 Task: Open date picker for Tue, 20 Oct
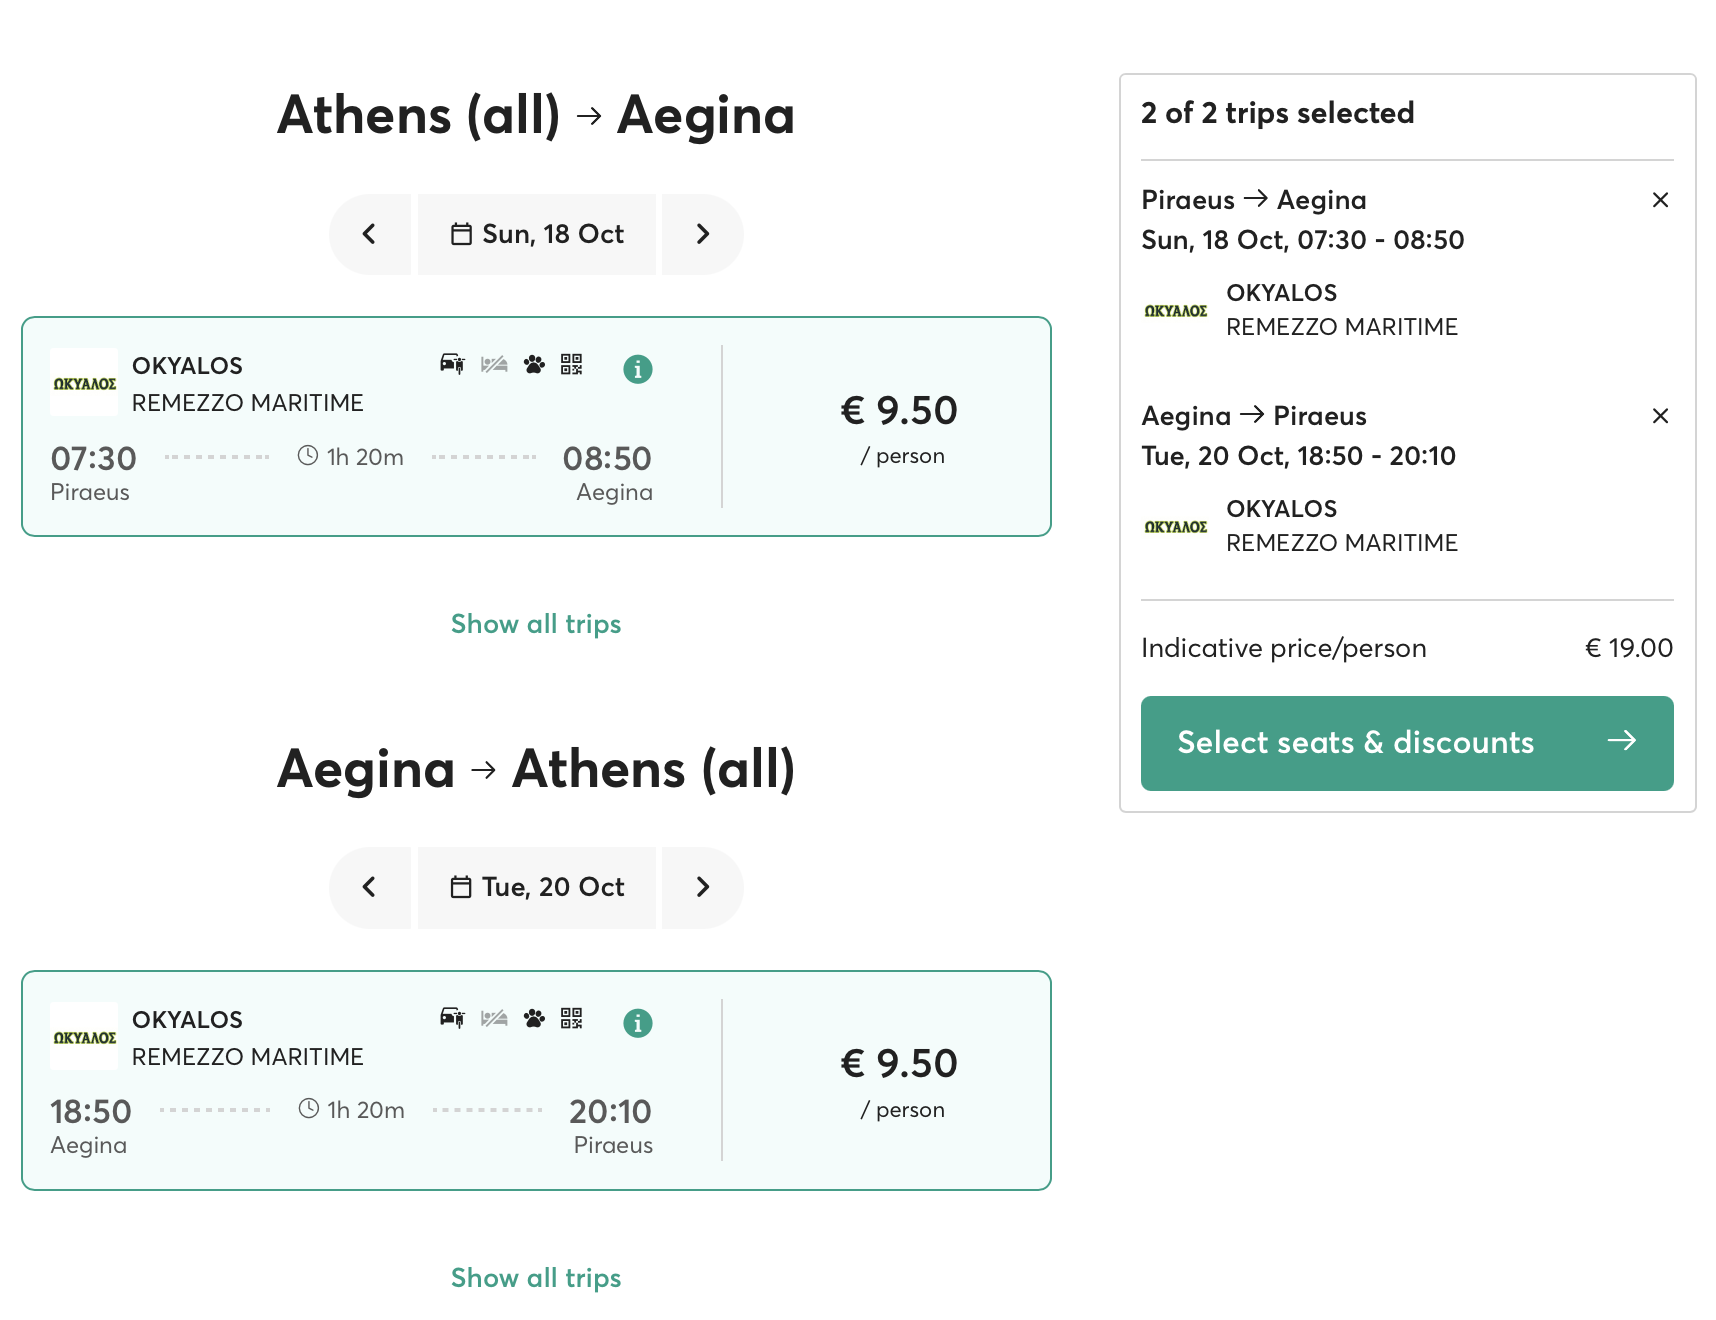tap(537, 888)
